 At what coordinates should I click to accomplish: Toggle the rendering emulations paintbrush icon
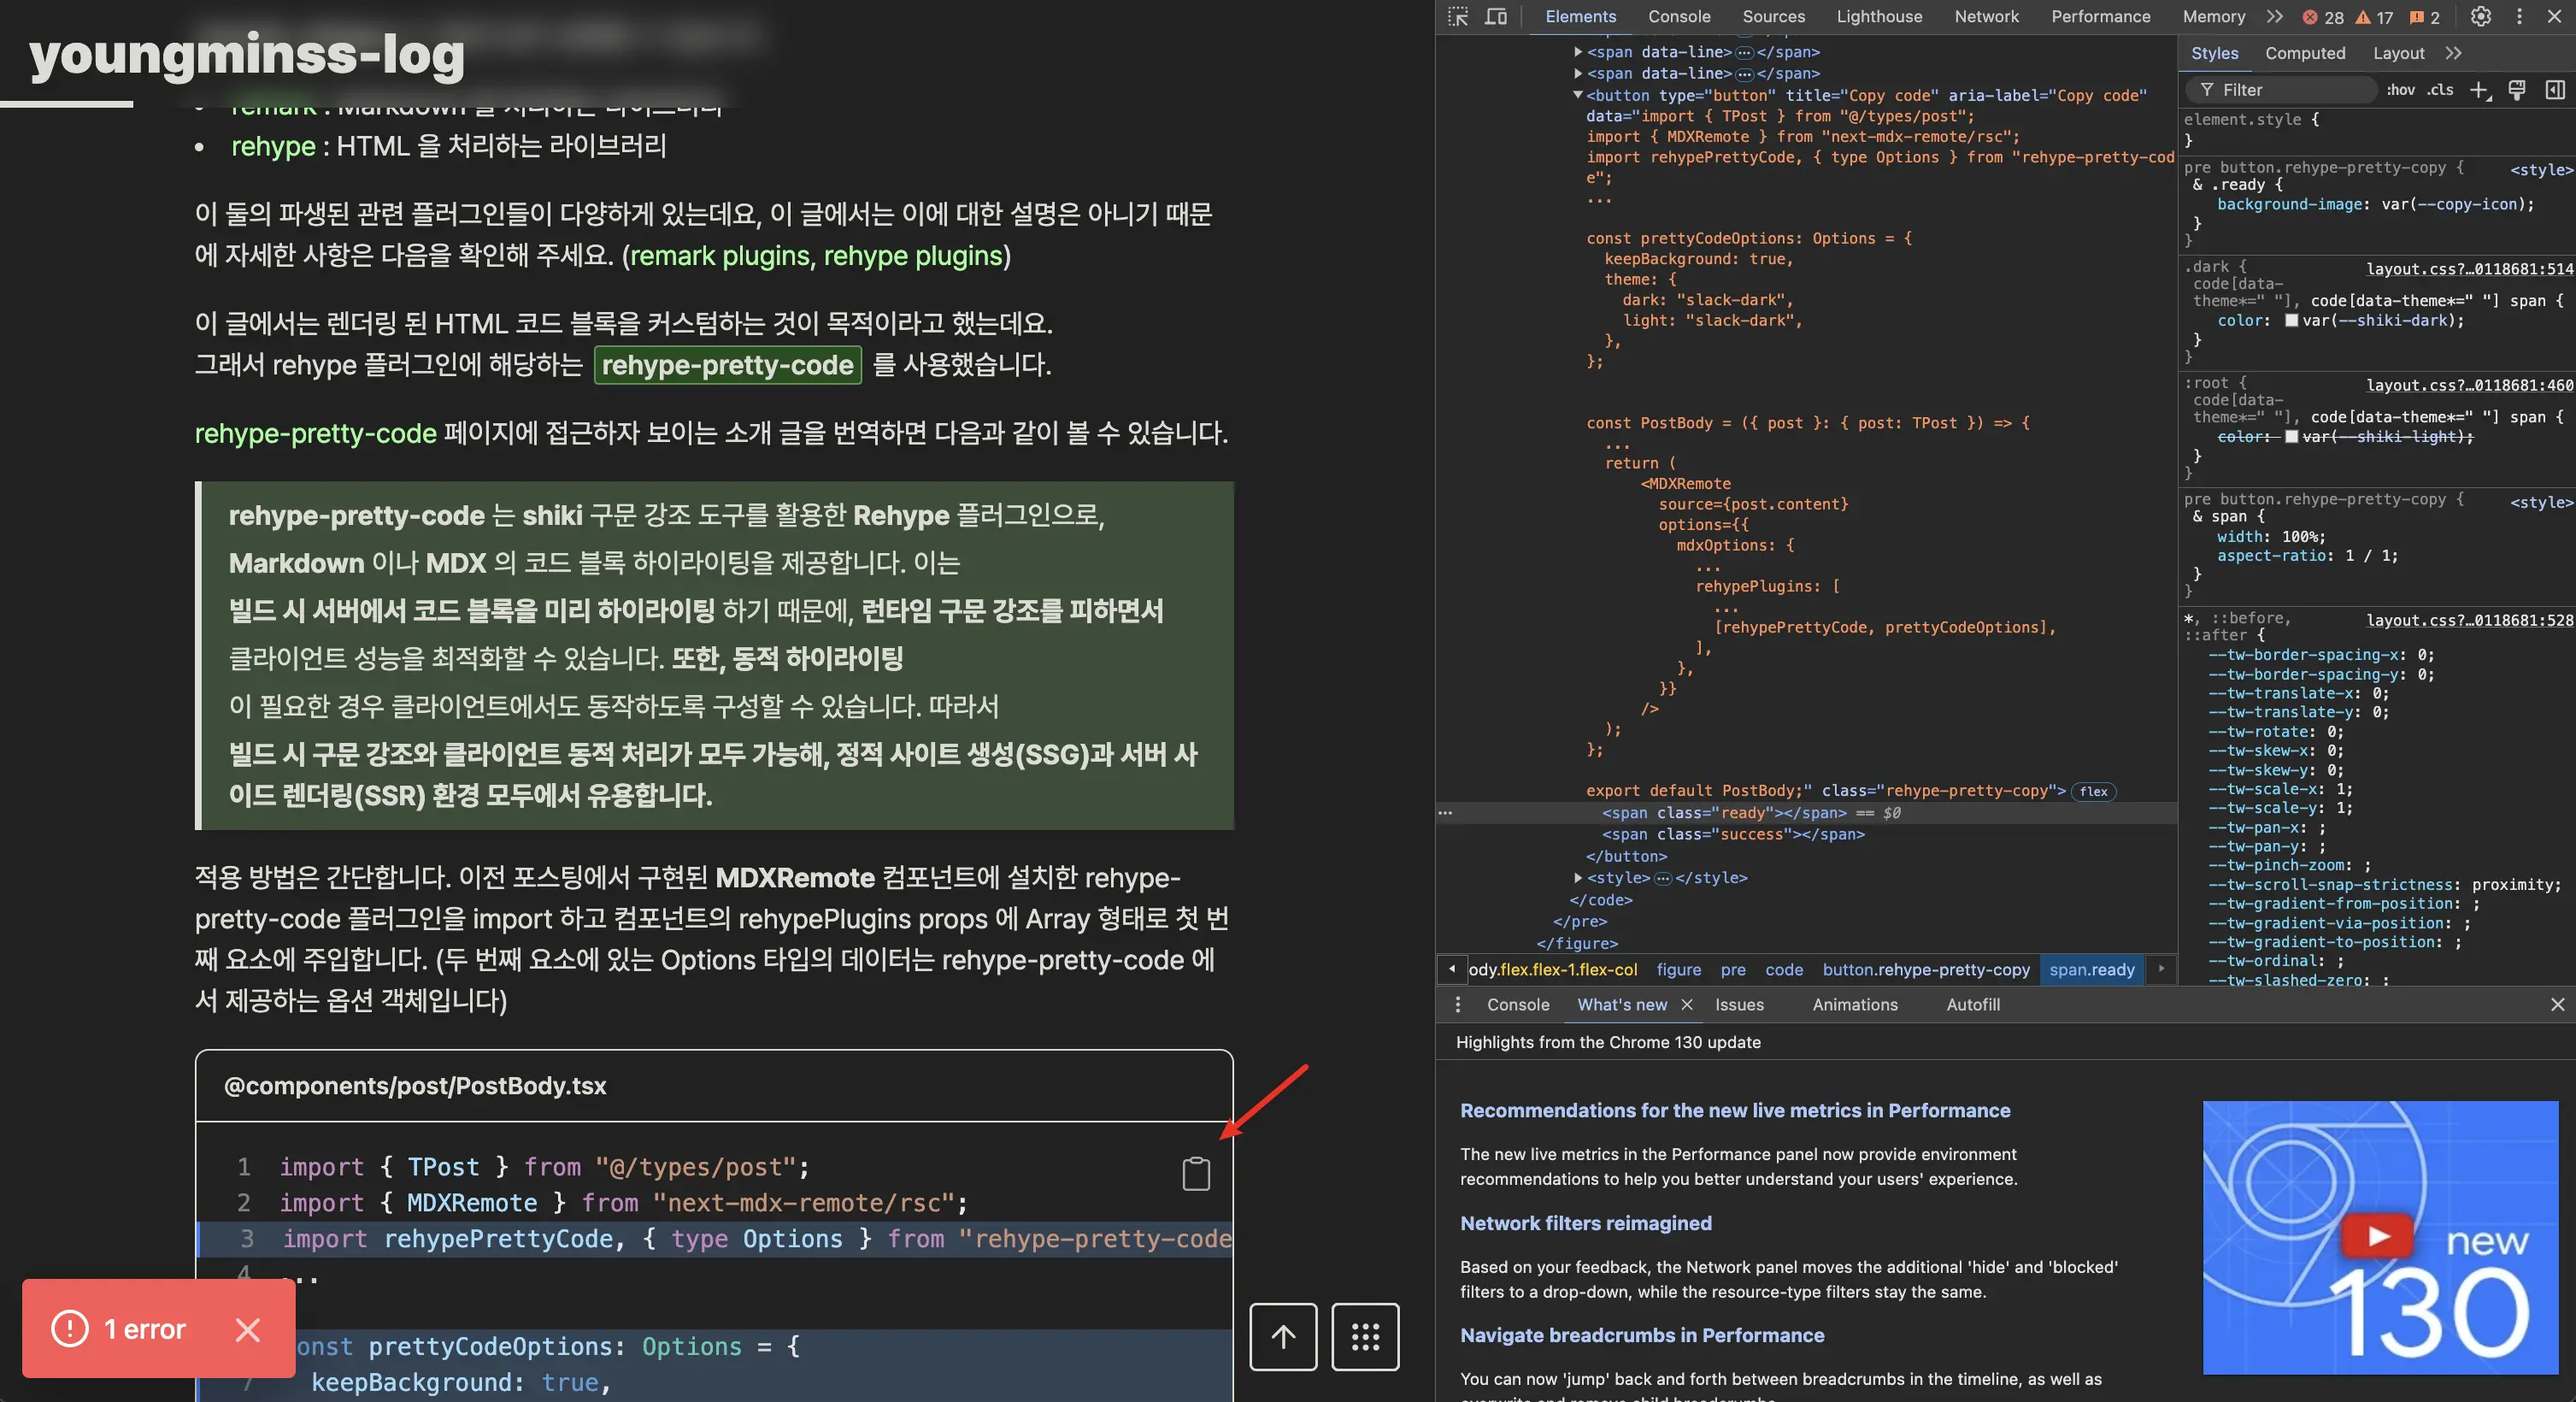(x=2517, y=90)
